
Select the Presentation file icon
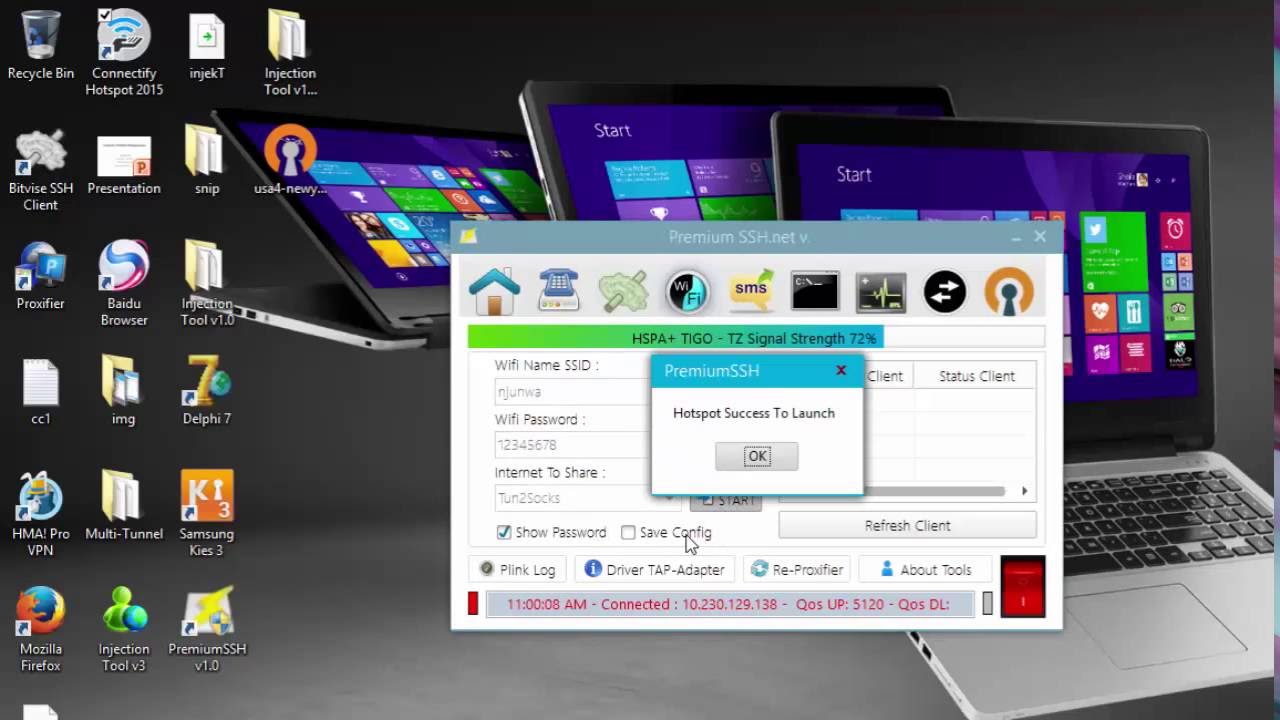tap(124, 165)
